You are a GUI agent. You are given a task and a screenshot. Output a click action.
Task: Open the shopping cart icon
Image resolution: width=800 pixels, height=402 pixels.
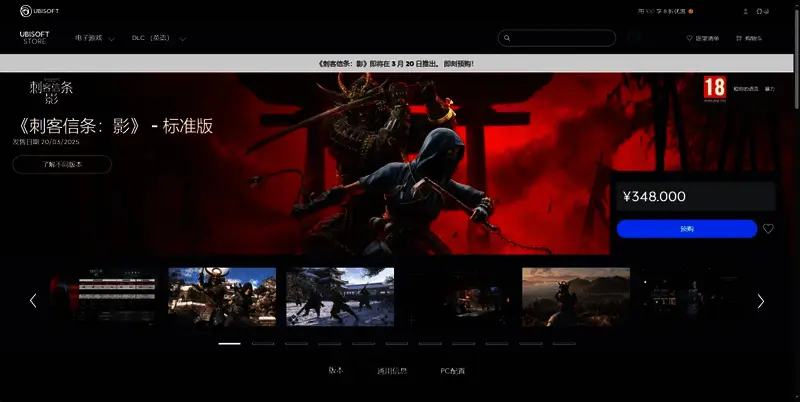coord(740,38)
